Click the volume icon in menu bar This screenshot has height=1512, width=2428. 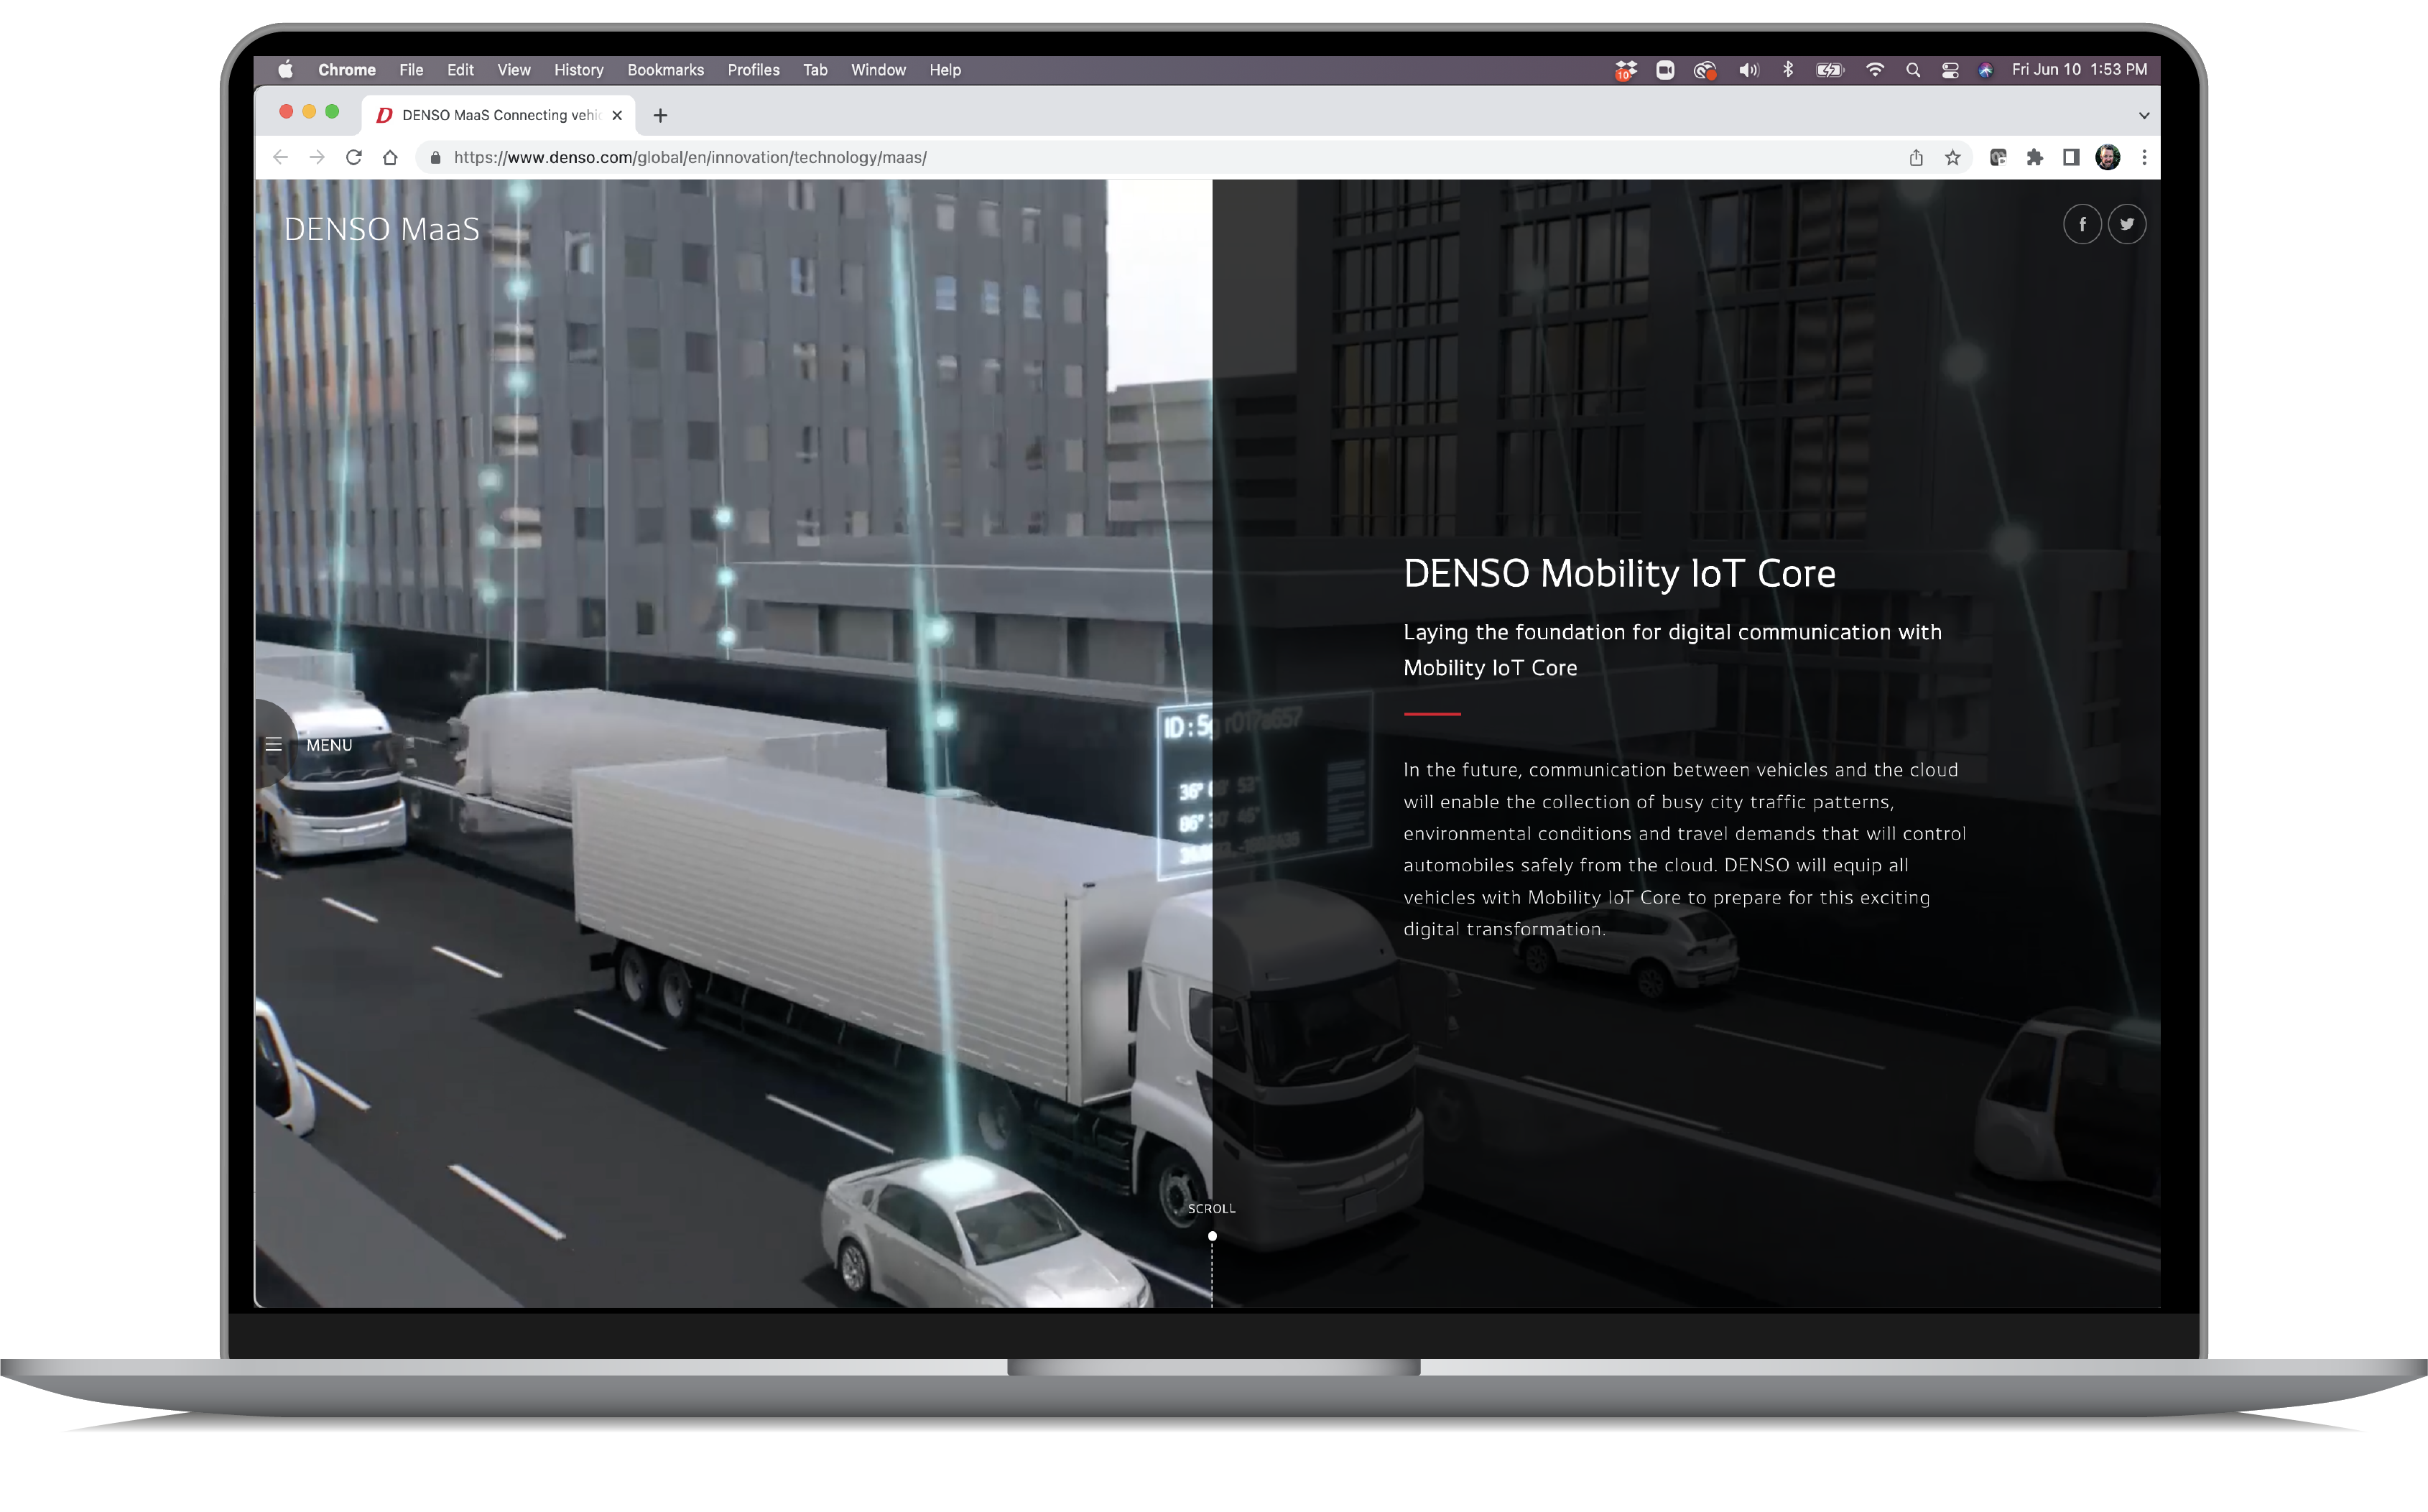click(1748, 69)
